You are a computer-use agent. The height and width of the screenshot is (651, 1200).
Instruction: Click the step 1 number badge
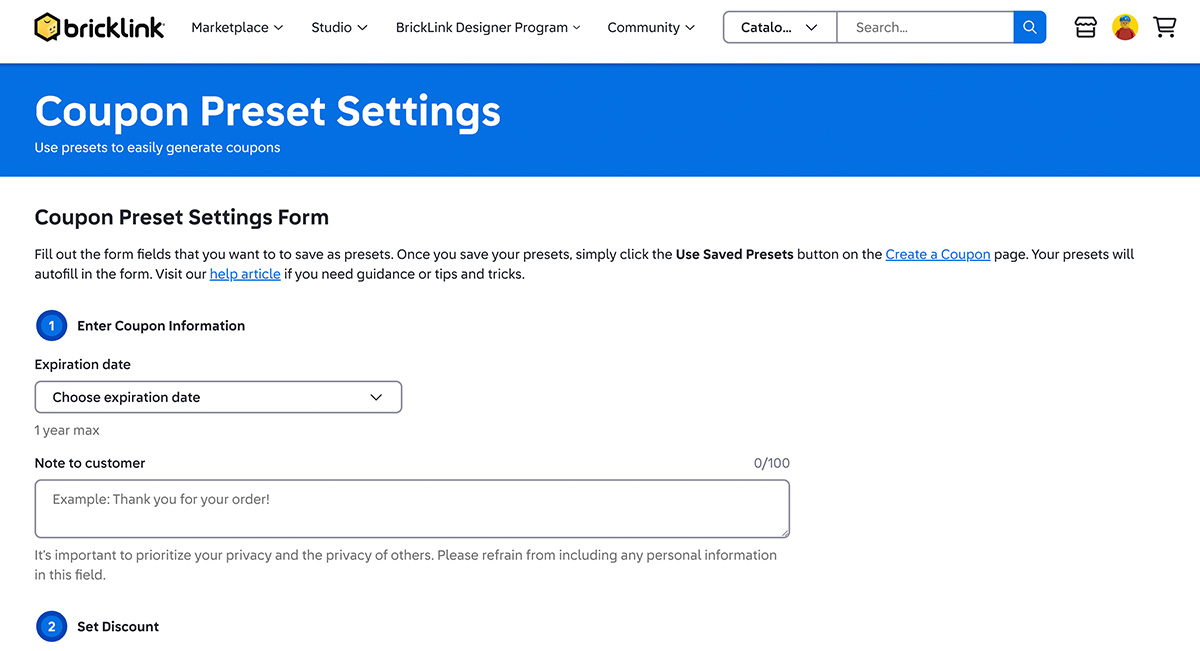pos(51,326)
